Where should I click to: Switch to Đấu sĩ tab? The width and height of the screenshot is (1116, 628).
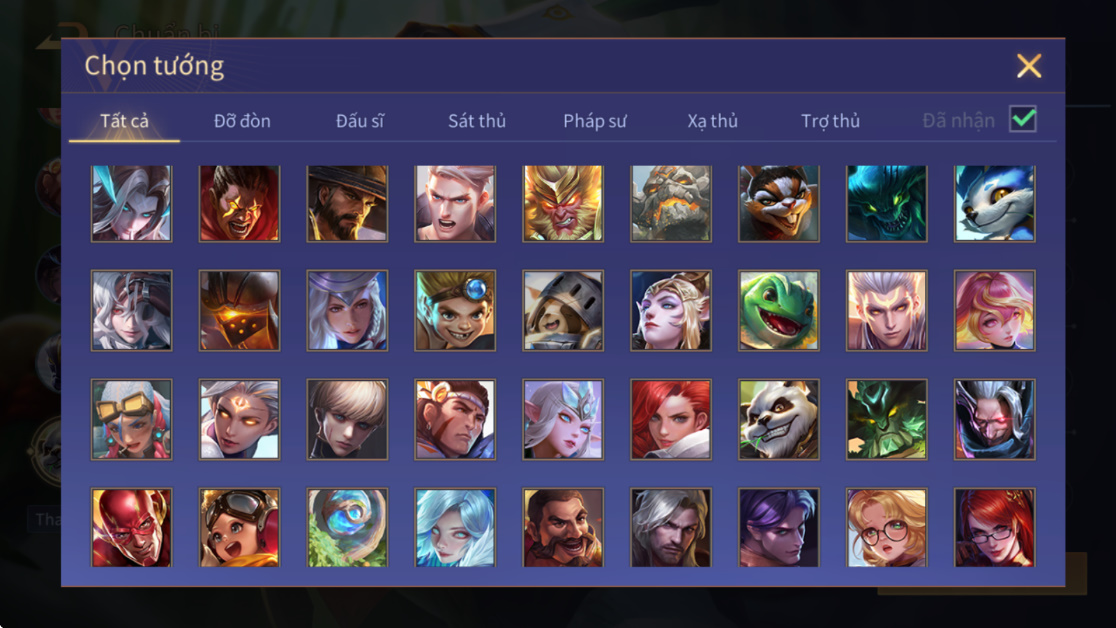[359, 121]
